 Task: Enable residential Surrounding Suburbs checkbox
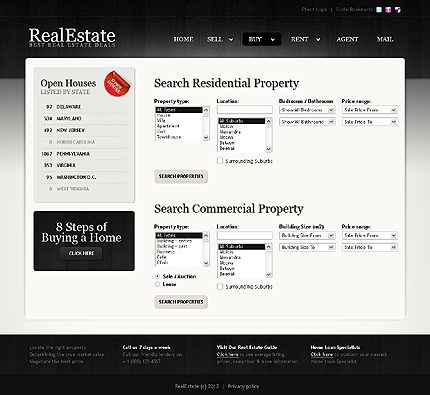pyautogui.click(x=220, y=161)
